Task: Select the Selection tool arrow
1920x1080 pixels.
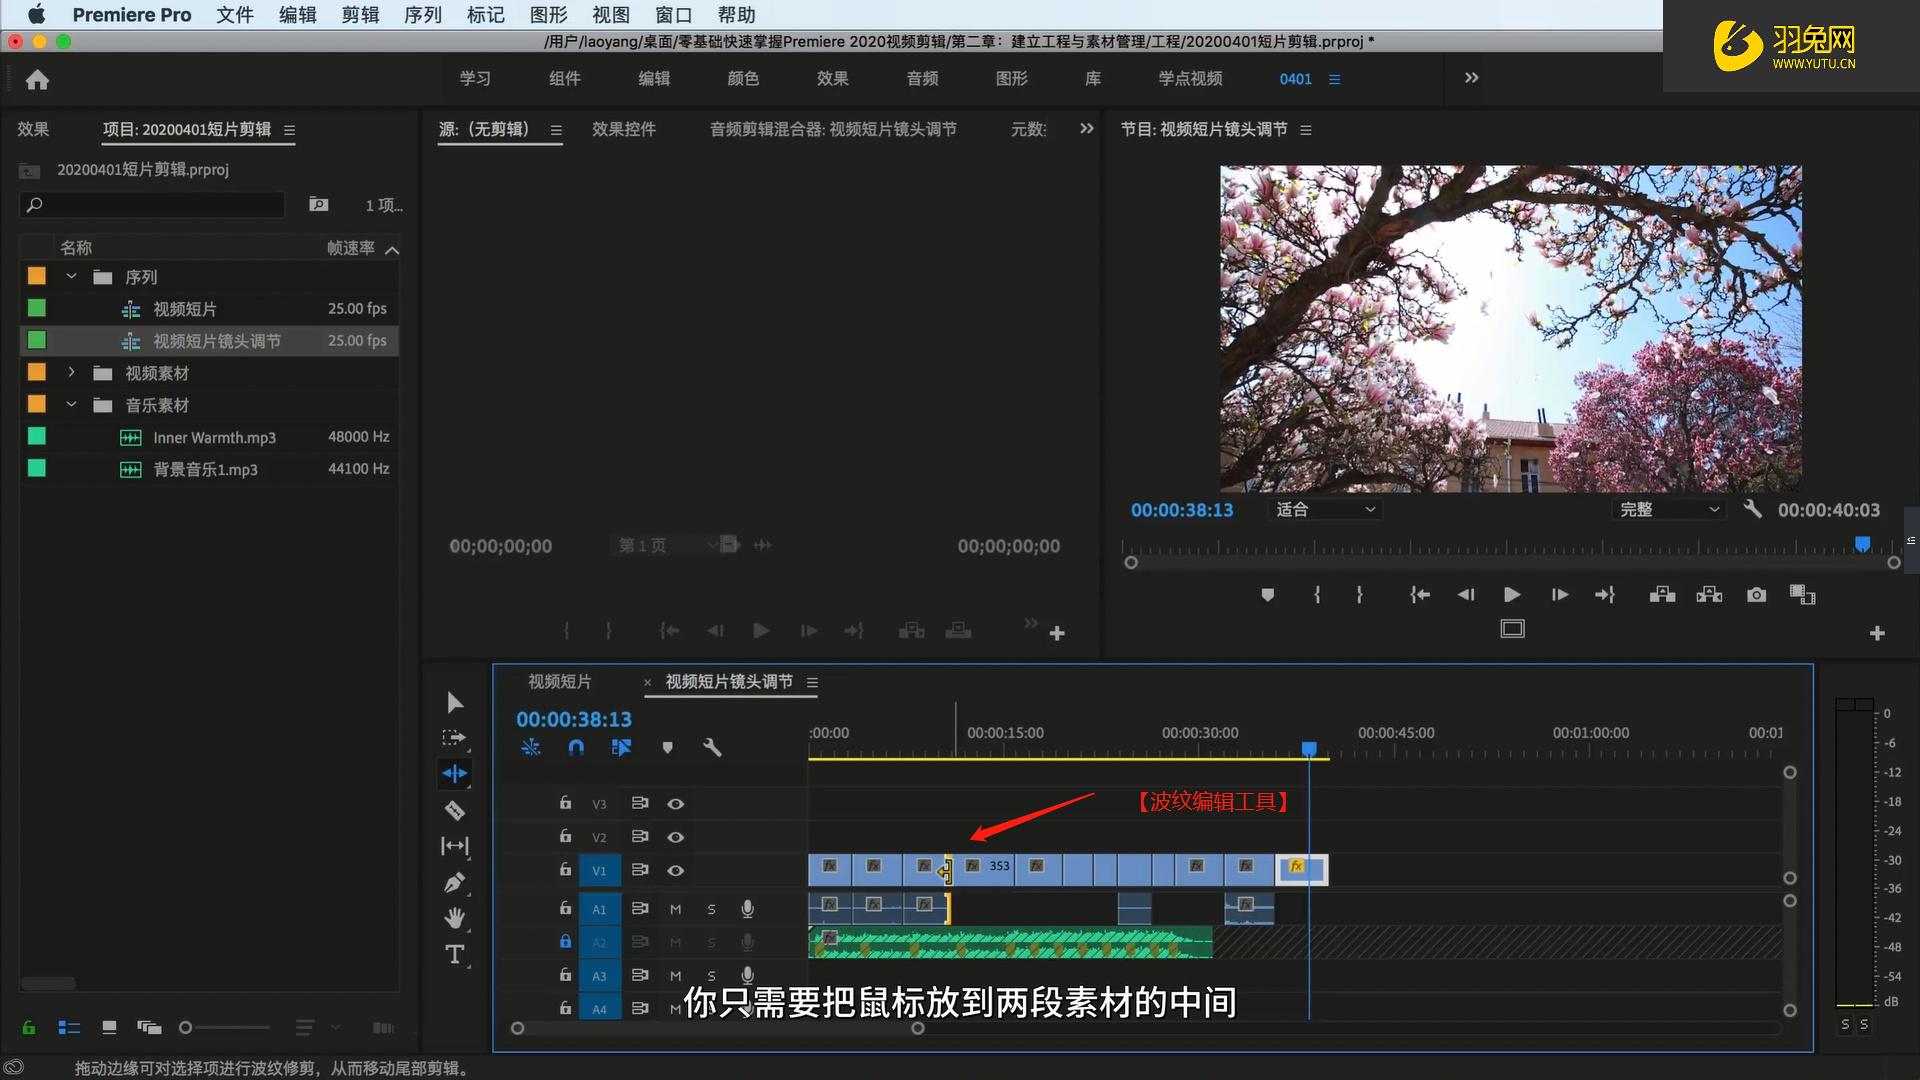Action: point(455,702)
